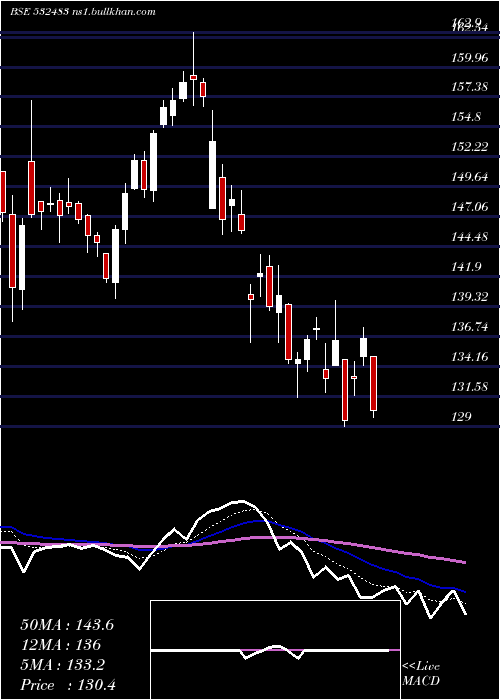500x700 pixels.
Task: Select the 134.16 price axis label
Action: click(469, 357)
